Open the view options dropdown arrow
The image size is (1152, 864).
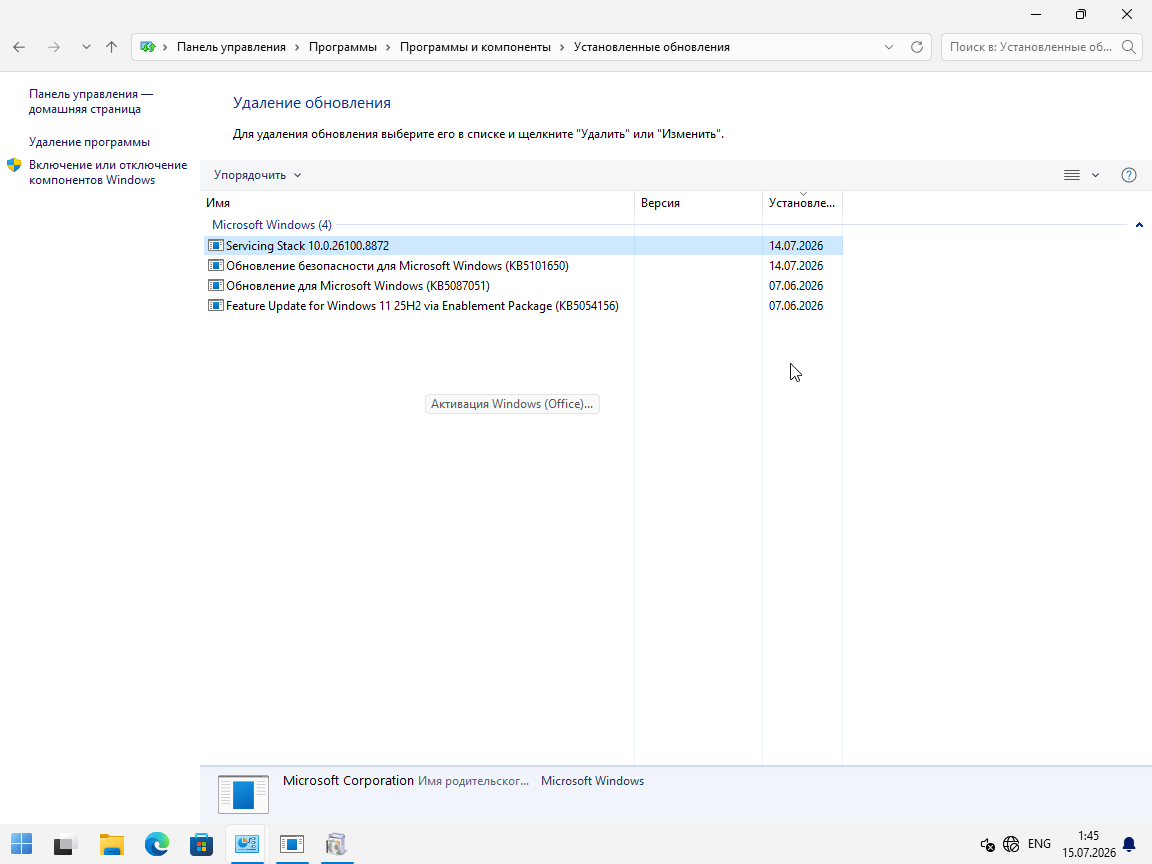(x=1095, y=175)
